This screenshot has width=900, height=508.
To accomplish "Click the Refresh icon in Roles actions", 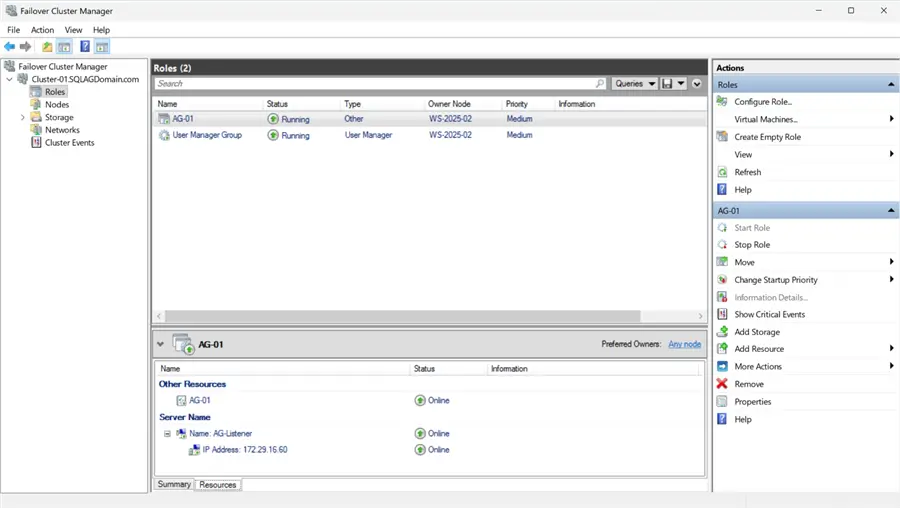I will (722, 172).
